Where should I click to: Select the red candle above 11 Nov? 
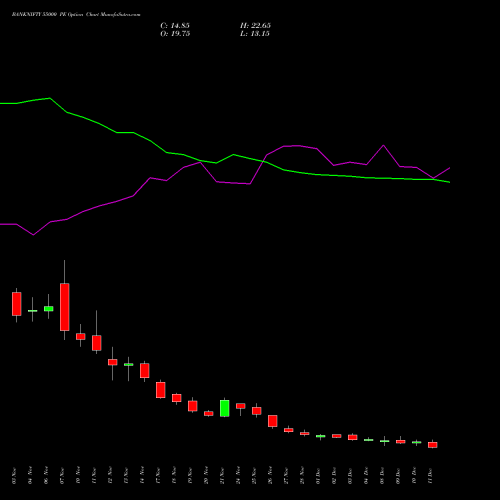pos(97,343)
